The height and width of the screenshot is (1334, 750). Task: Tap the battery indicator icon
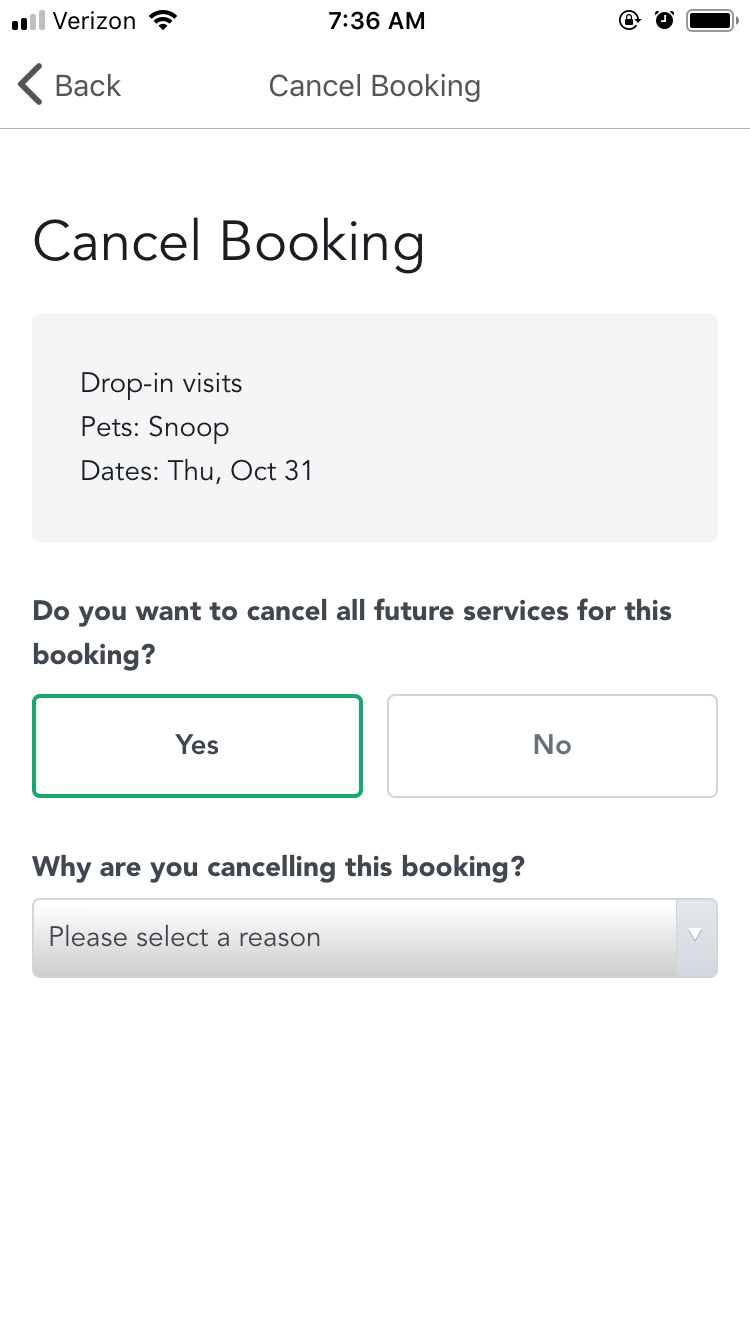tap(712, 18)
